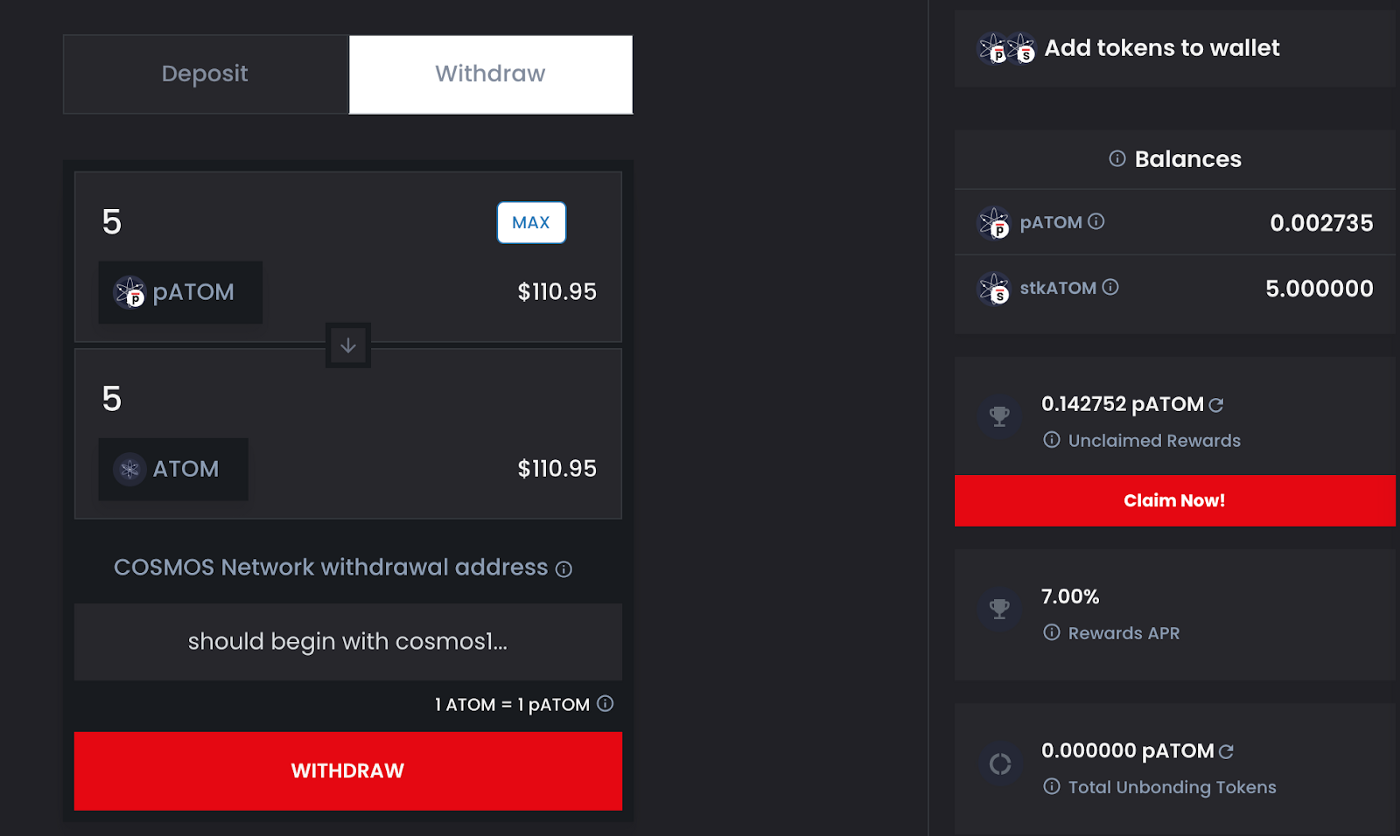Click the COSMOS withdrawal address input field
The image size is (1400, 836).
coord(348,641)
